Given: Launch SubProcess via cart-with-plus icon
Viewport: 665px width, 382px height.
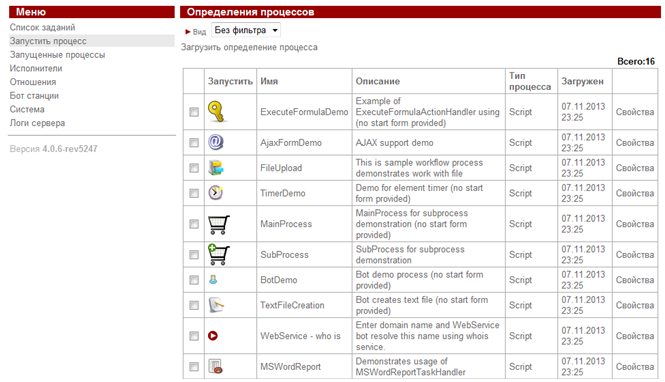Looking at the screenshot, I should (x=219, y=254).
